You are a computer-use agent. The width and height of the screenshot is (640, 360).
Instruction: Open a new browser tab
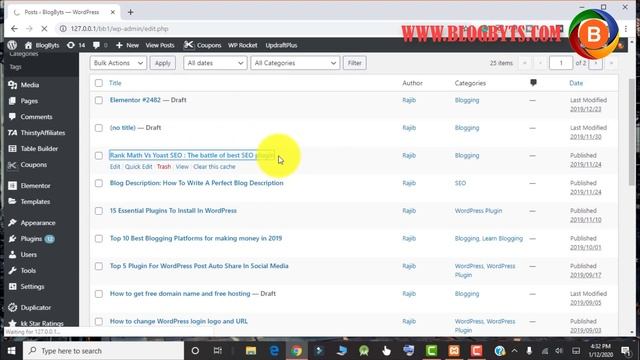pos(131,12)
